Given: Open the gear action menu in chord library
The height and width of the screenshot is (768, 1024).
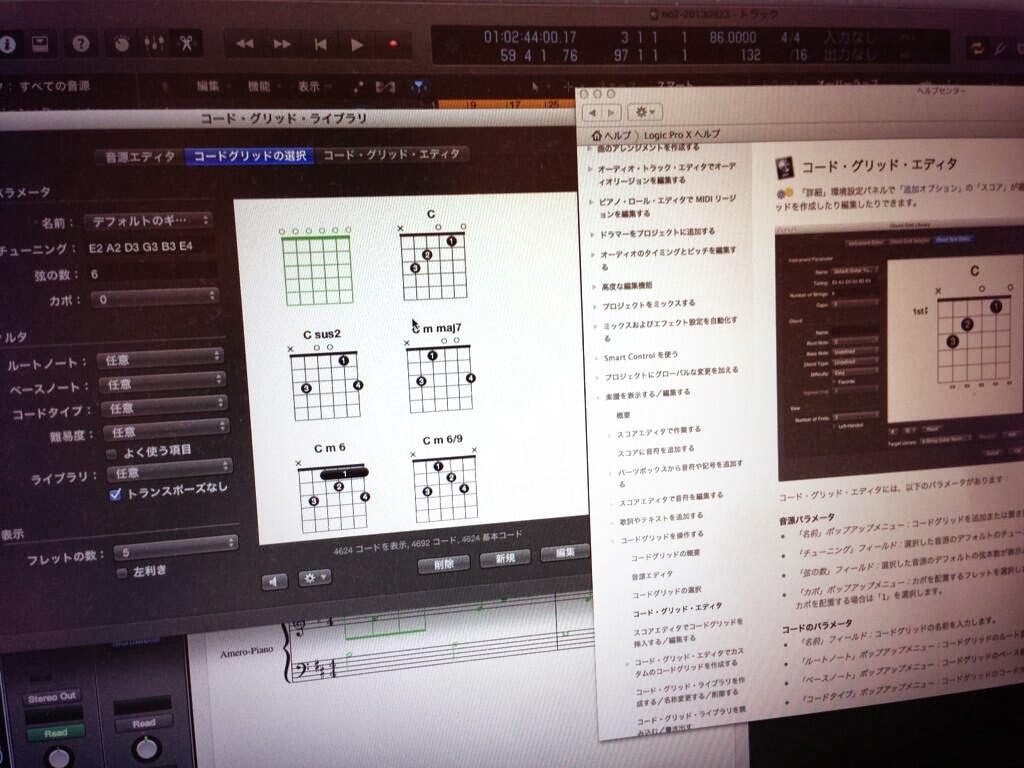Looking at the screenshot, I should [x=315, y=577].
